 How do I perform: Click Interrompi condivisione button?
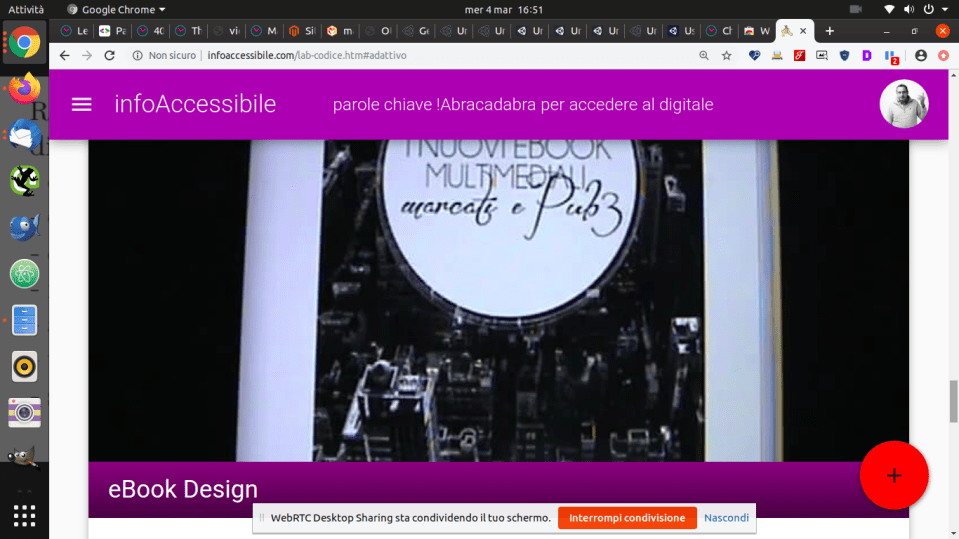click(x=626, y=518)
